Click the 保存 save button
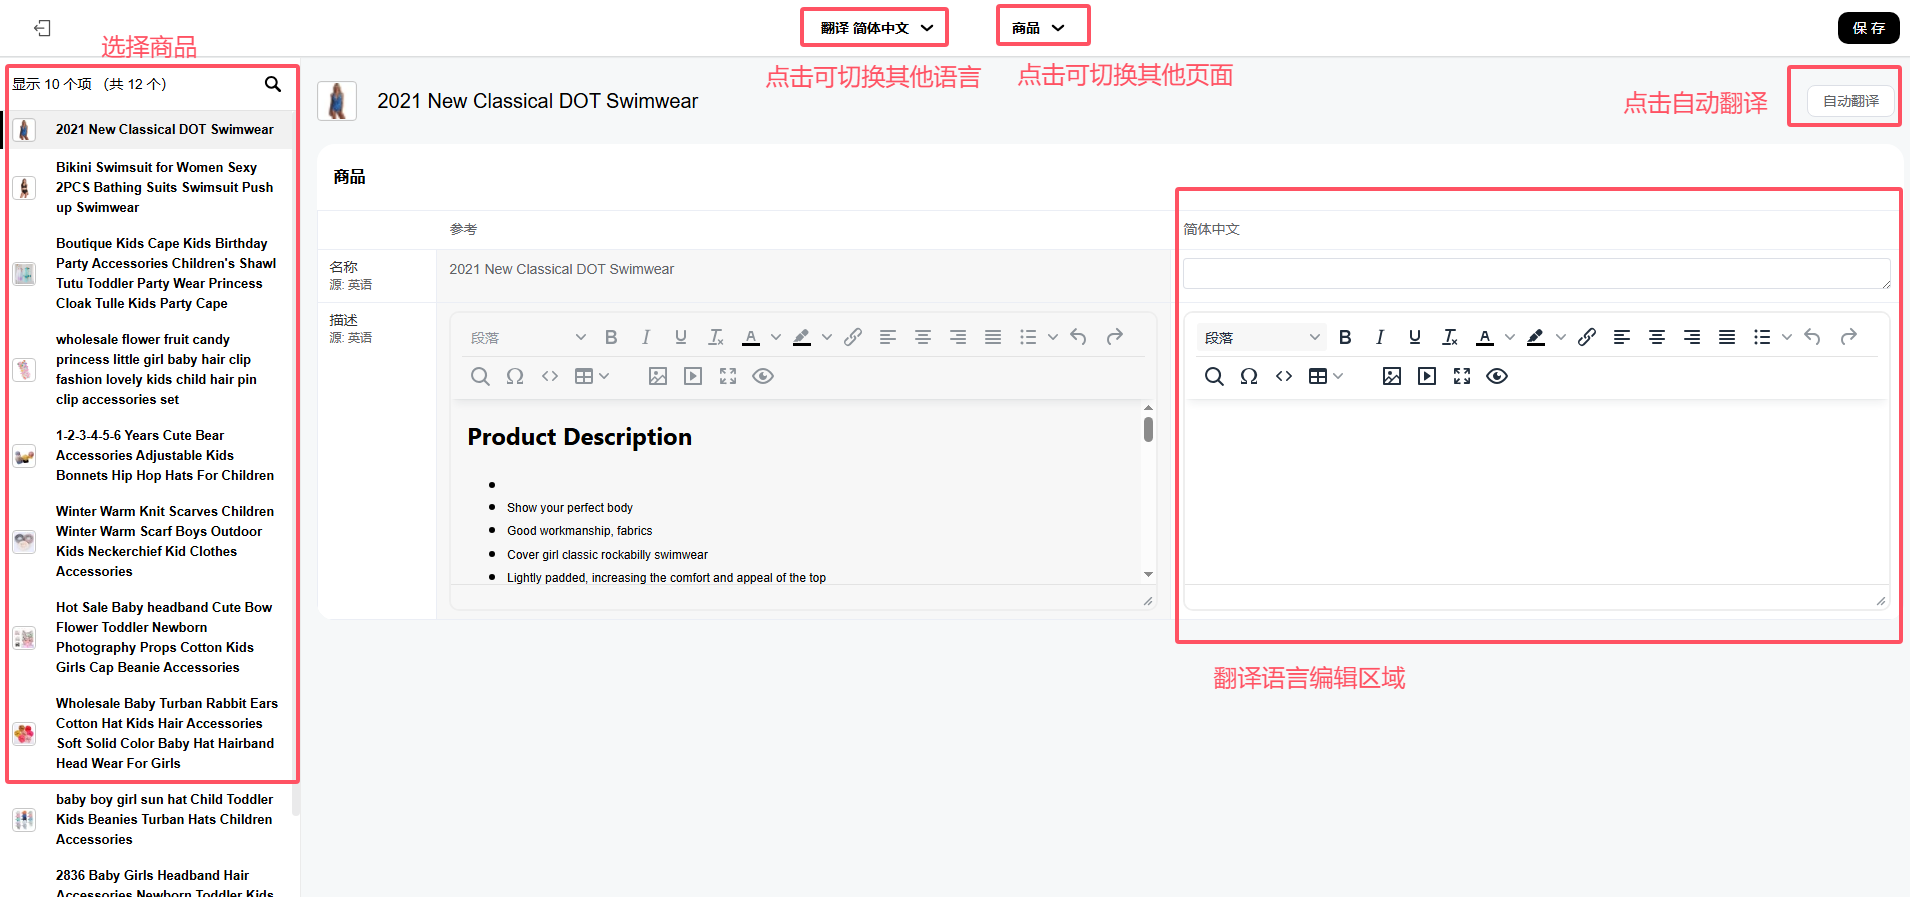 pyautogui.click(x=1868, y=28)
